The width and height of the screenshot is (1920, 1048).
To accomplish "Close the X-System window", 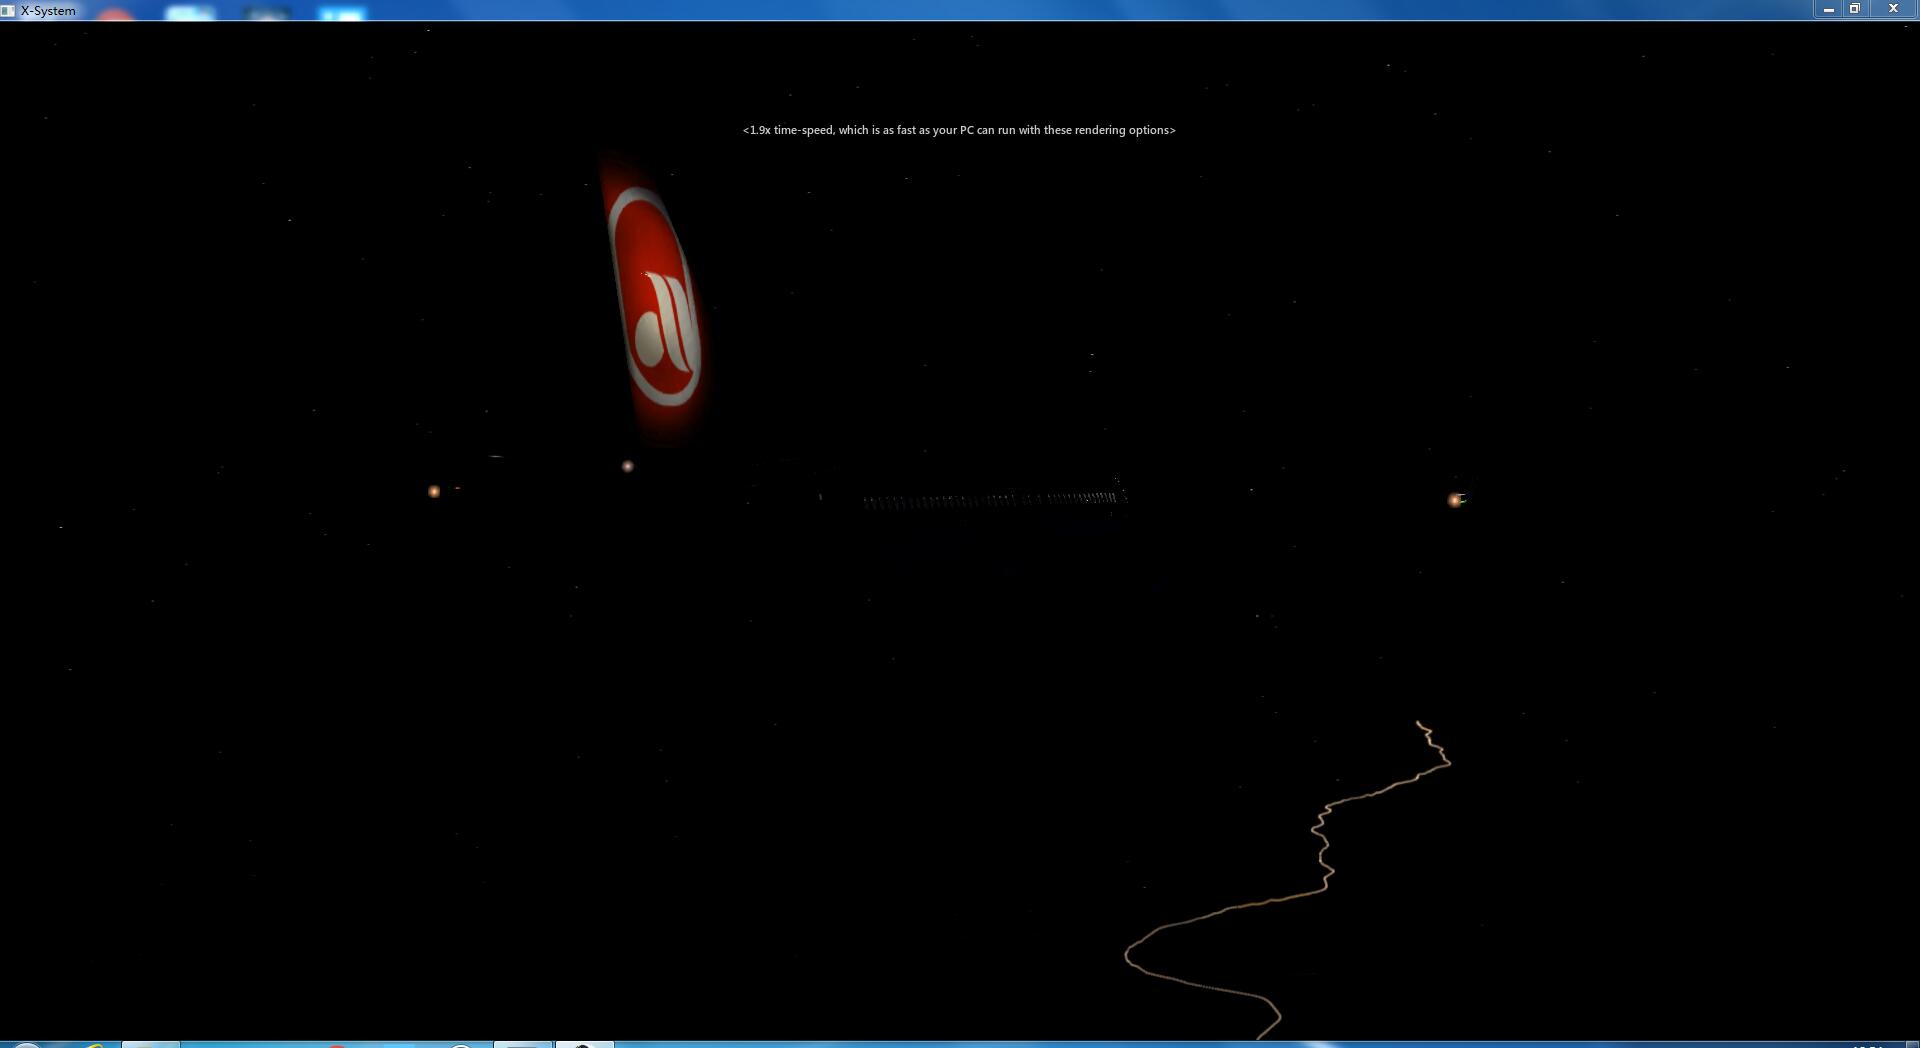I will click(1892, 9).
